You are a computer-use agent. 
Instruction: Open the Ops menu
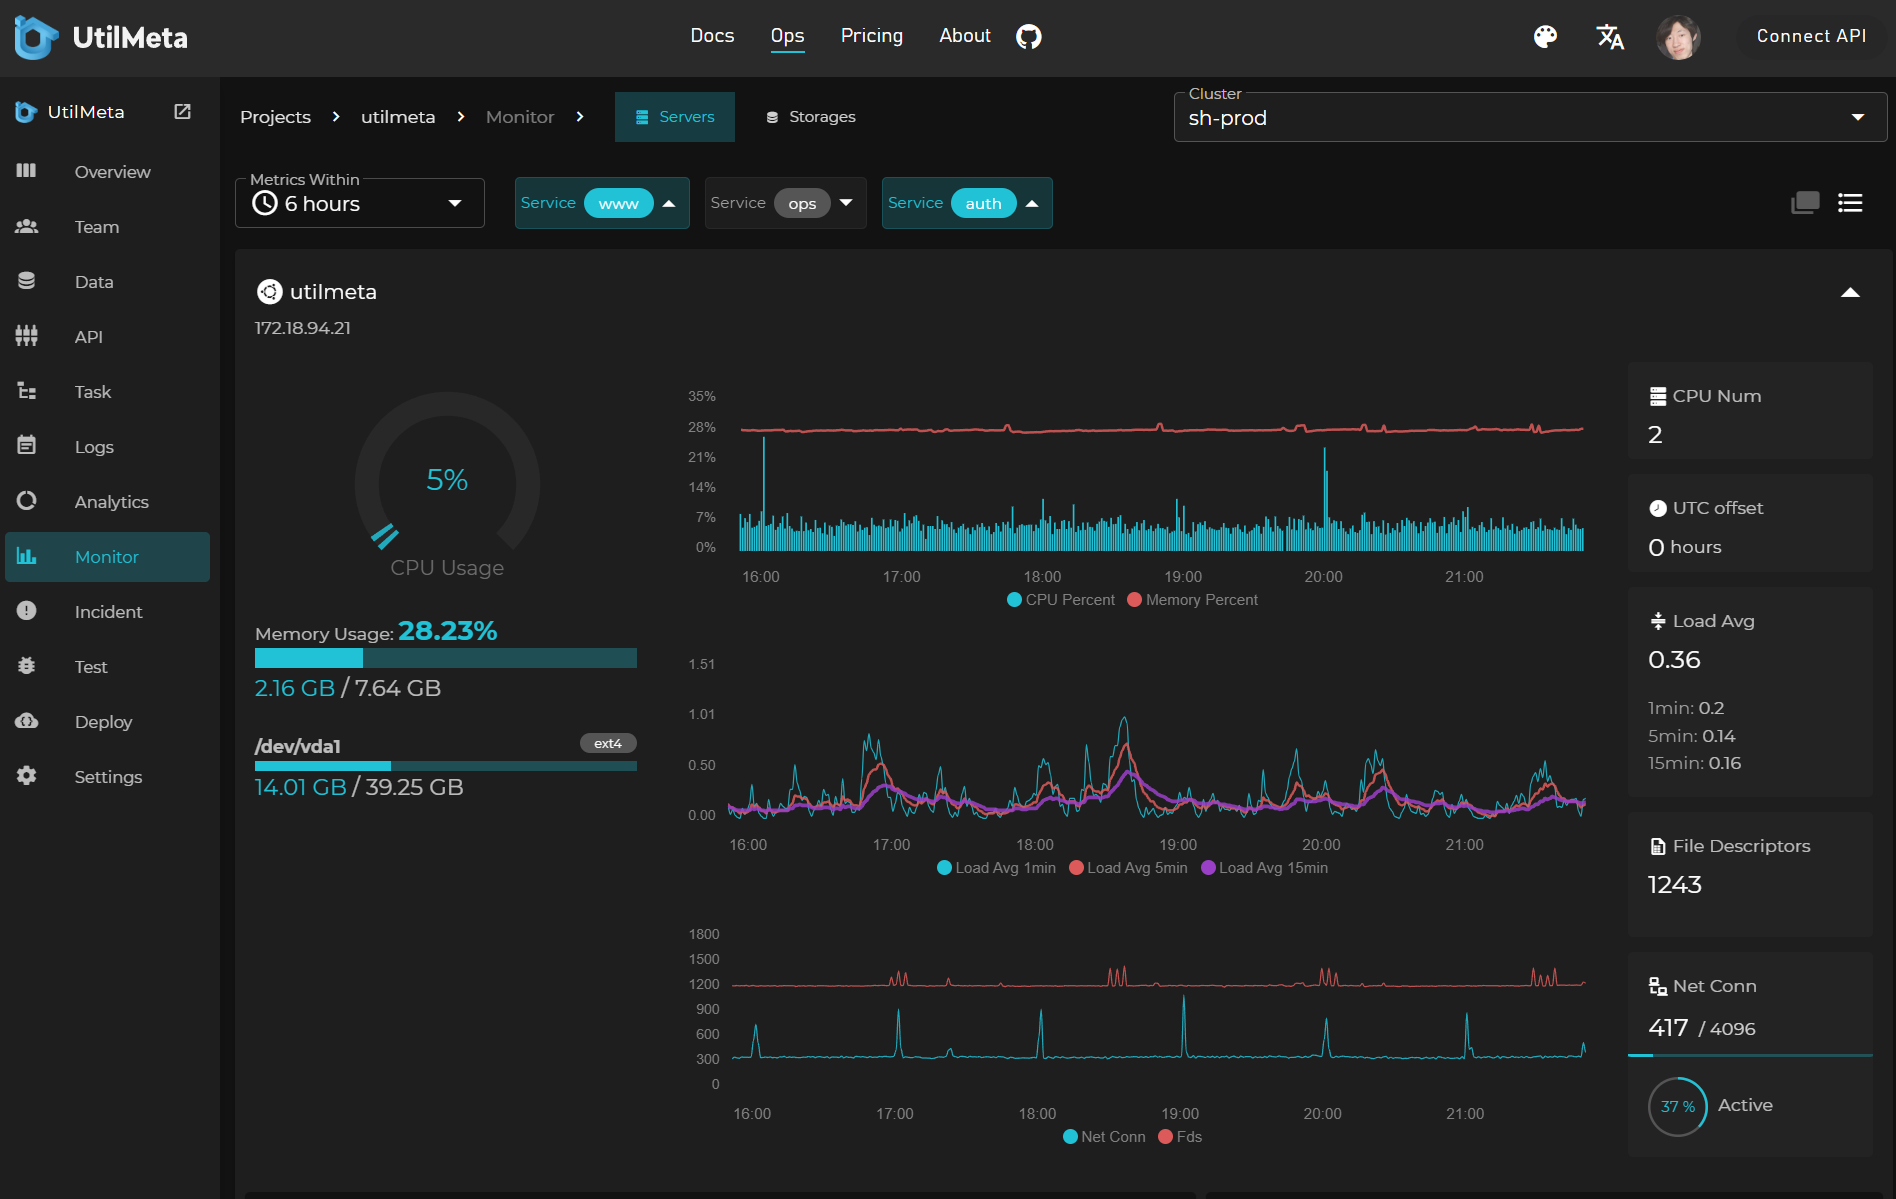point(787,36)
